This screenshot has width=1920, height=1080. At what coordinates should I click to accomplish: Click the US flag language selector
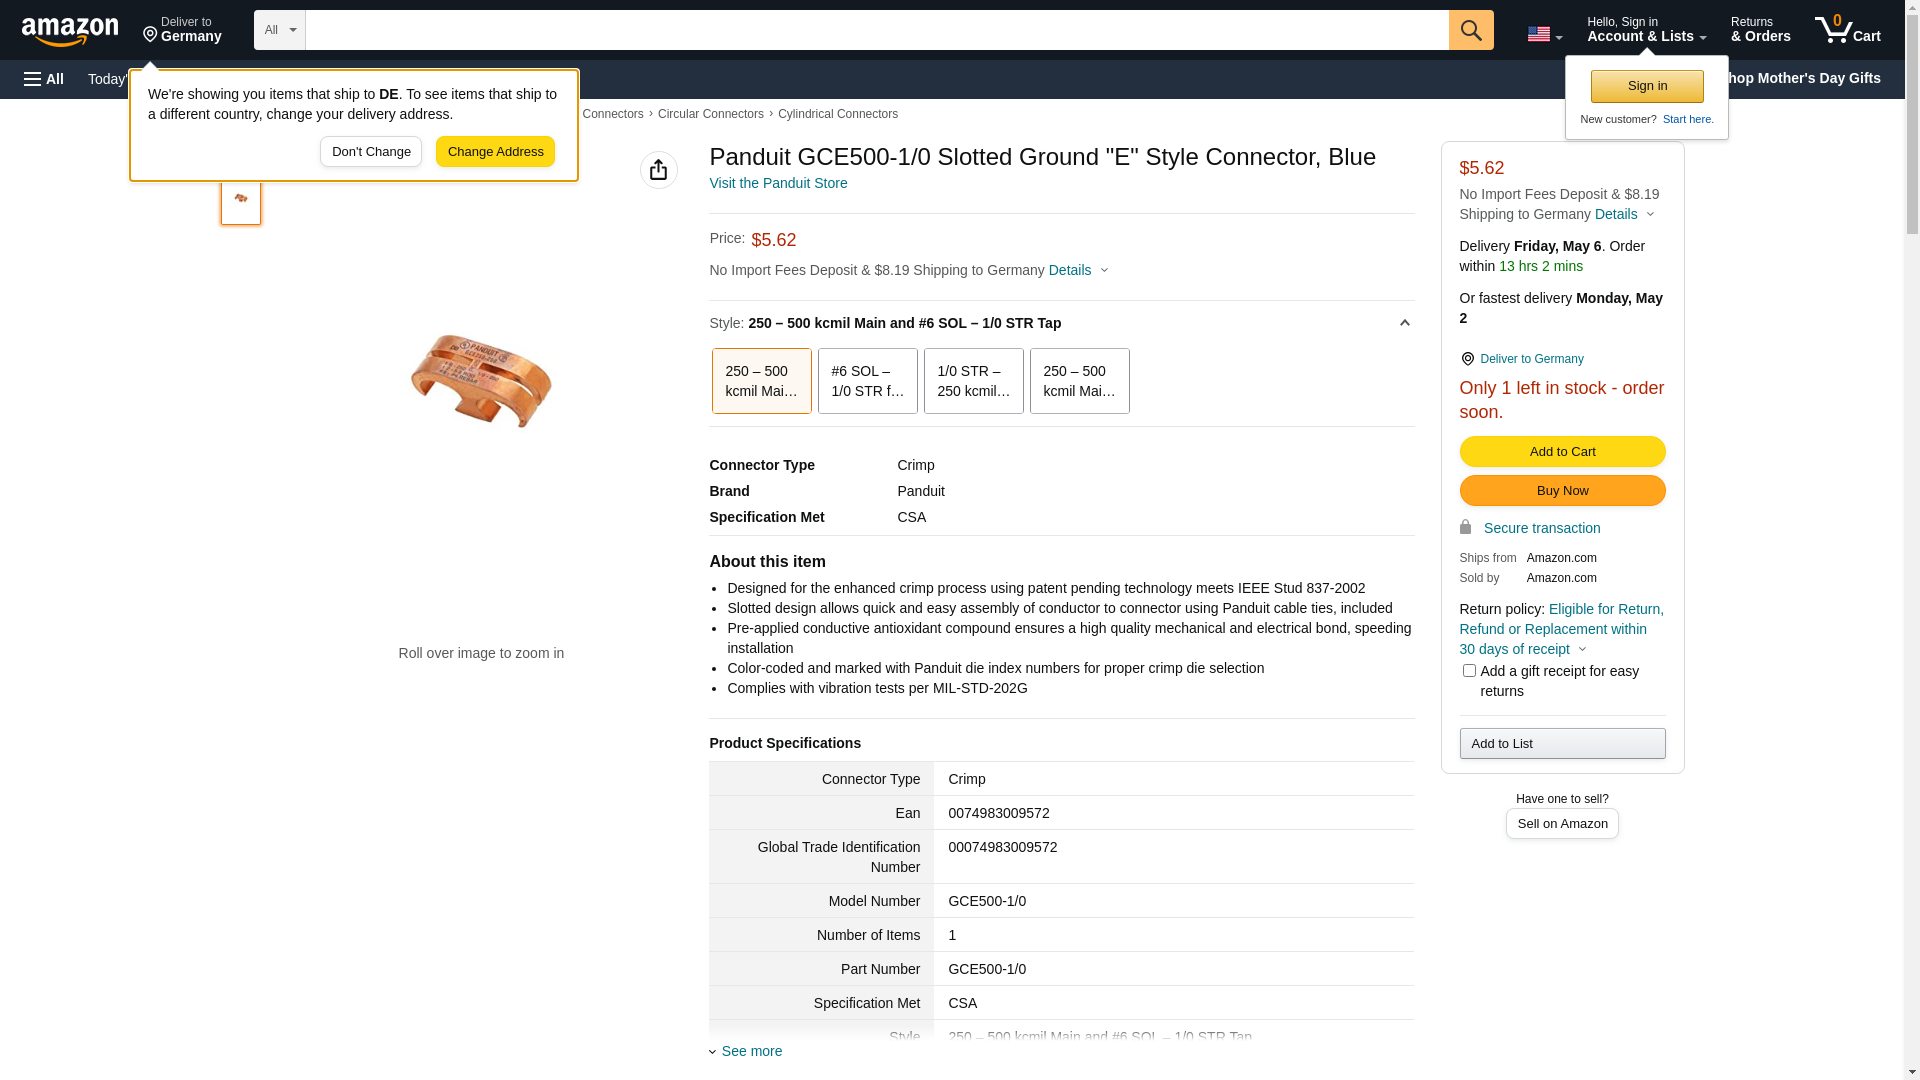(1544, 34)
